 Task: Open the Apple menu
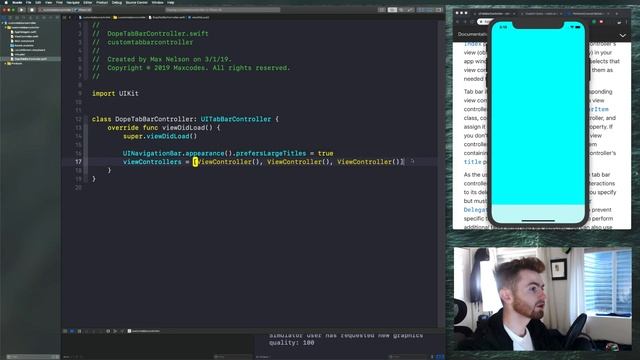[x=6, y=2]
